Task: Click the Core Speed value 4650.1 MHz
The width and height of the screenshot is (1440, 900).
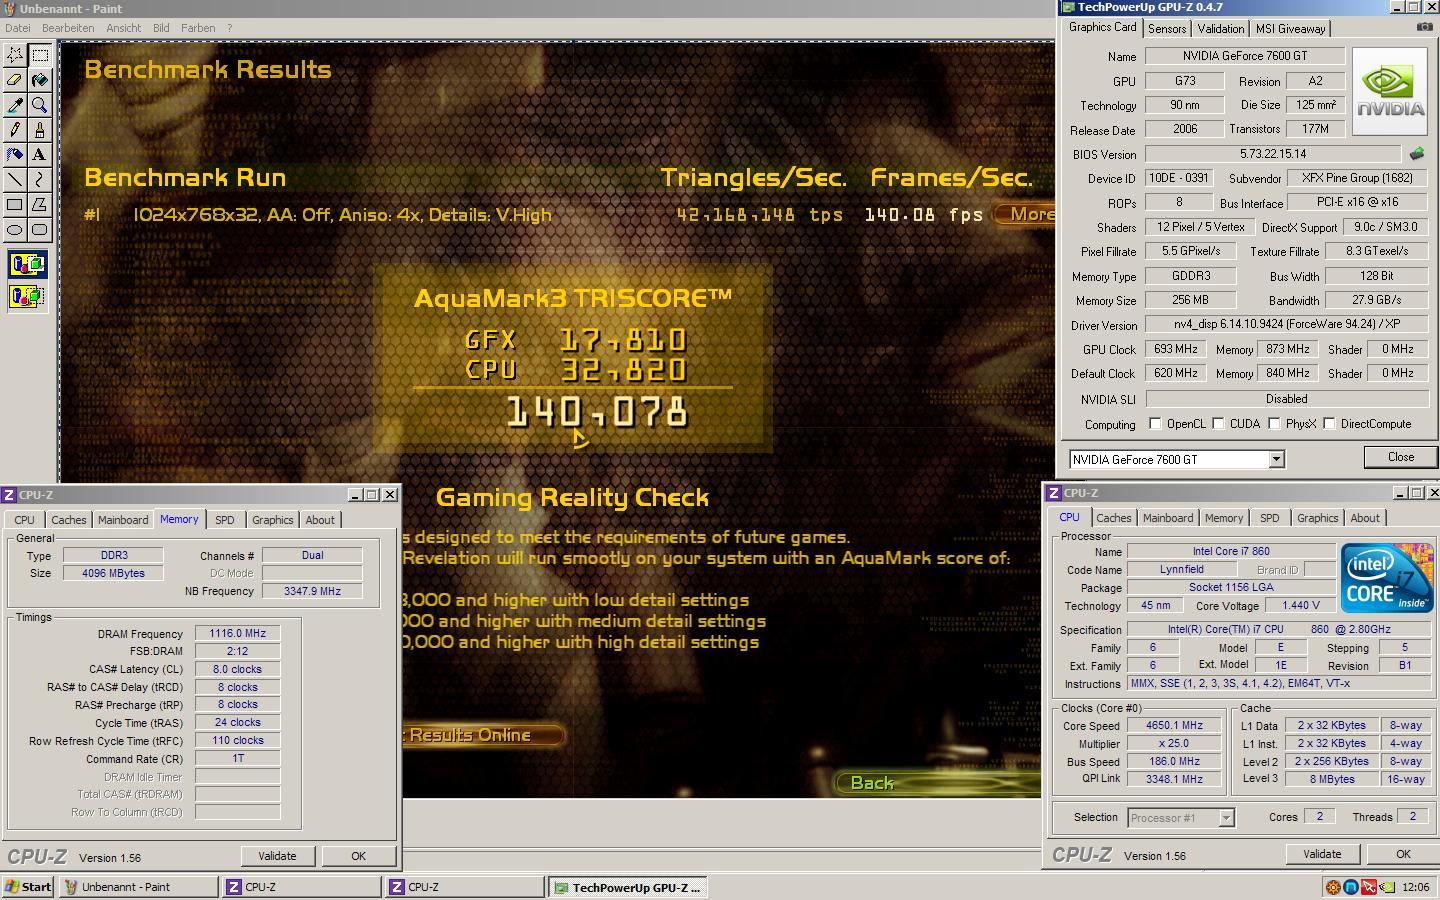Action: click(x=1174, y=726)
